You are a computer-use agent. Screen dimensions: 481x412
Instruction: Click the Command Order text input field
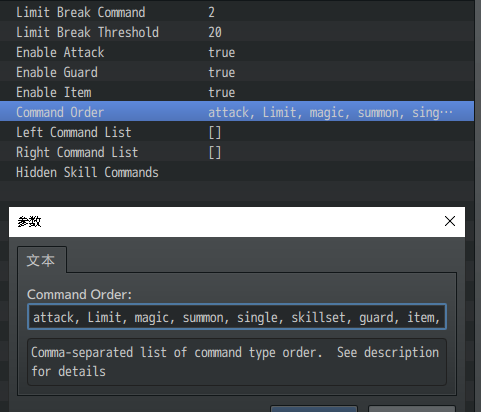[237, 317]
